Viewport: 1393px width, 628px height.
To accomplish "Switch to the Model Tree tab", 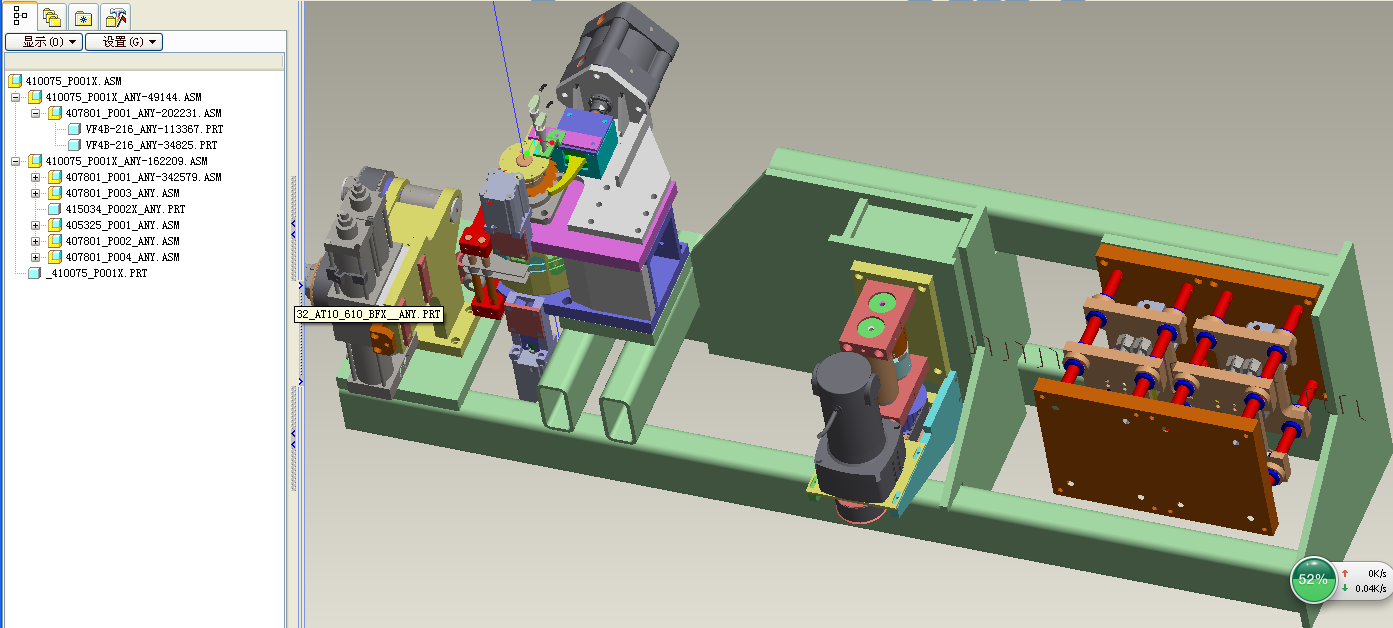I will (x=21, y=16).
